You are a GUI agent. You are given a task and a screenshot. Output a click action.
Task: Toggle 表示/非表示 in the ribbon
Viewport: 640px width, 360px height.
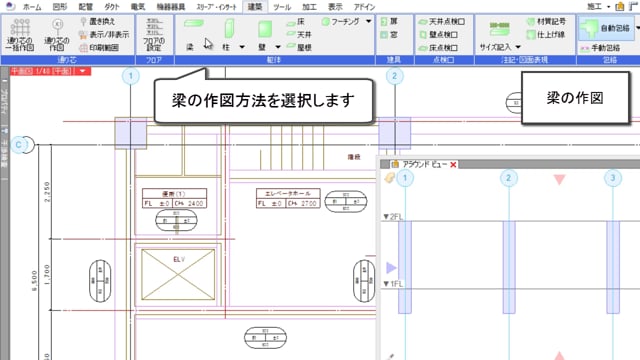[104, 34]
